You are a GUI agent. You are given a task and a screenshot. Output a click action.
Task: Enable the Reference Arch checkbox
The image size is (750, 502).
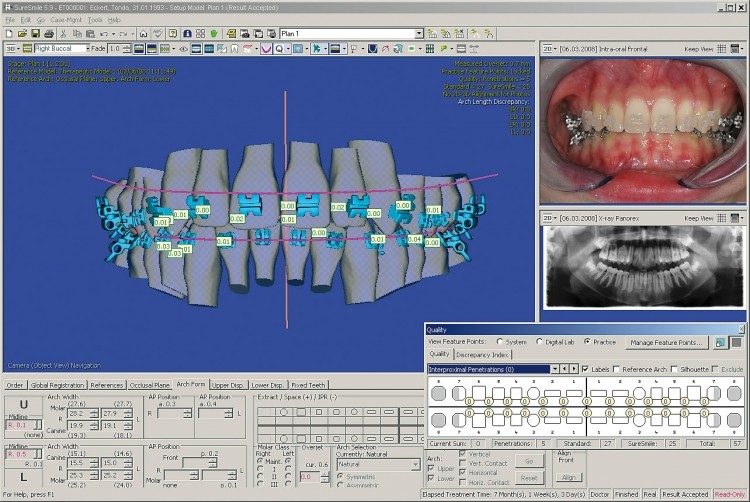tap(616, 369)
